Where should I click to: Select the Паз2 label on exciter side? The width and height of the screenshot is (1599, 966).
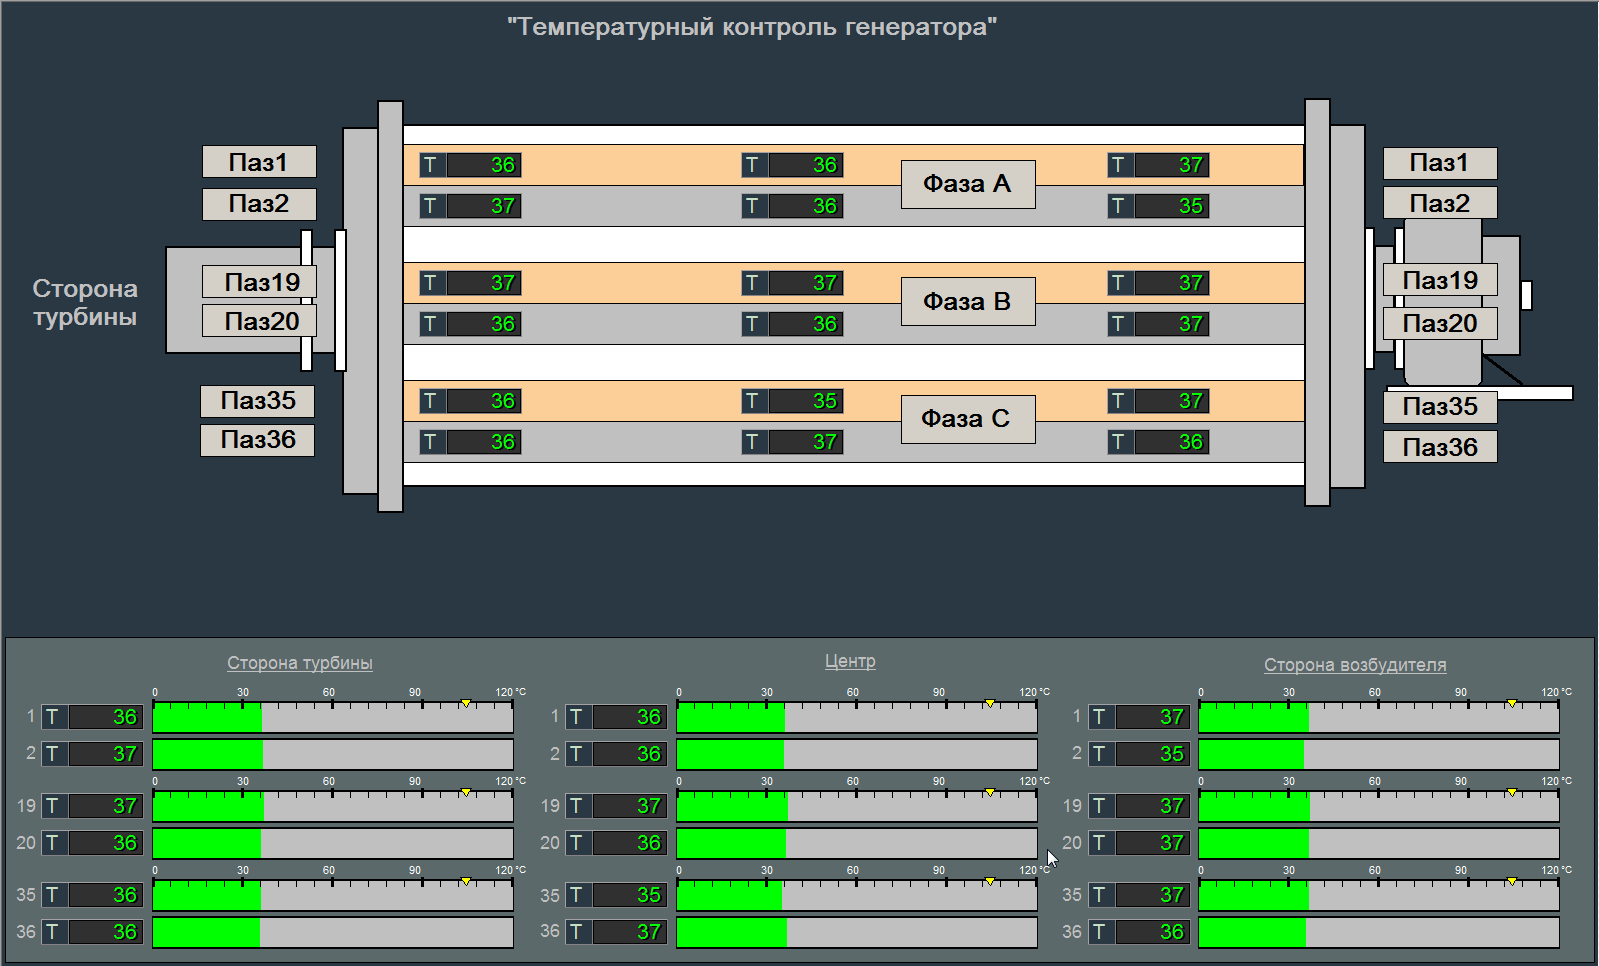coord(1439,203)
